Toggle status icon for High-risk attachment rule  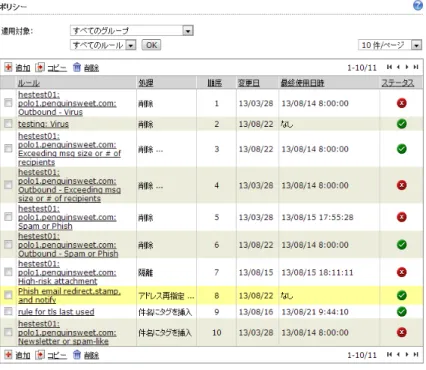tap(402, 272)
